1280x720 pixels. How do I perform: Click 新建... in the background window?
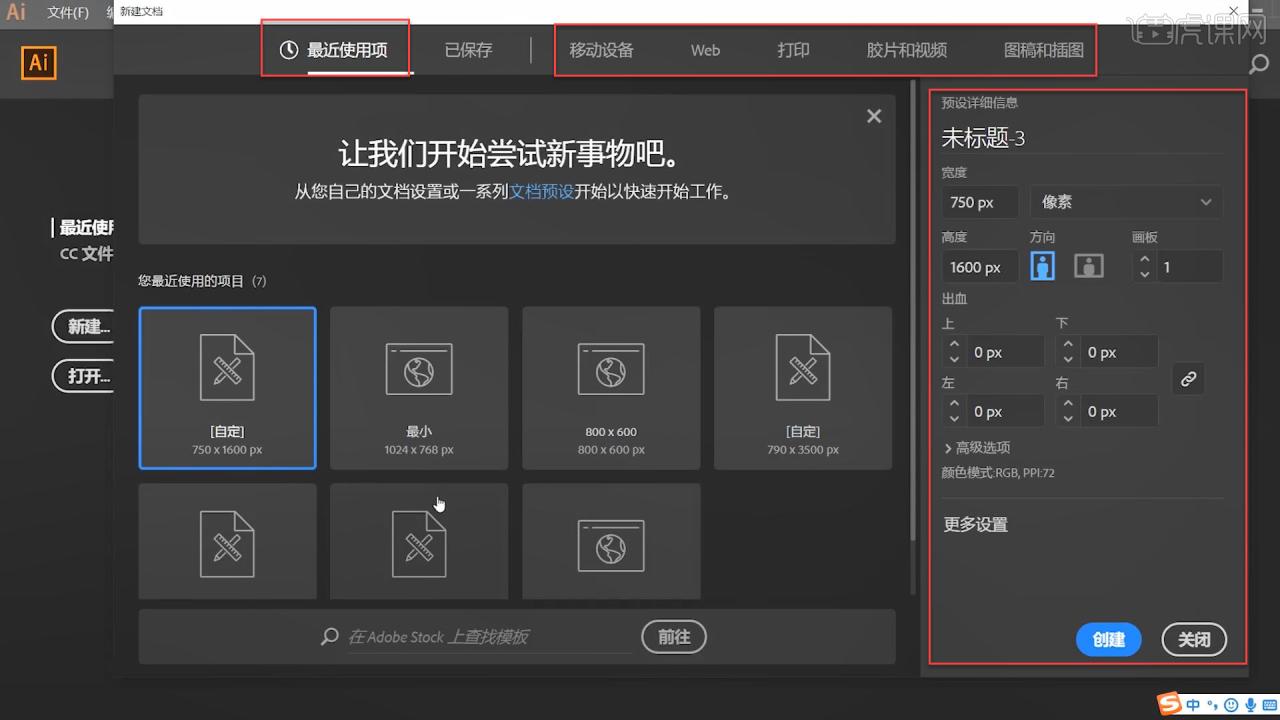83,326
